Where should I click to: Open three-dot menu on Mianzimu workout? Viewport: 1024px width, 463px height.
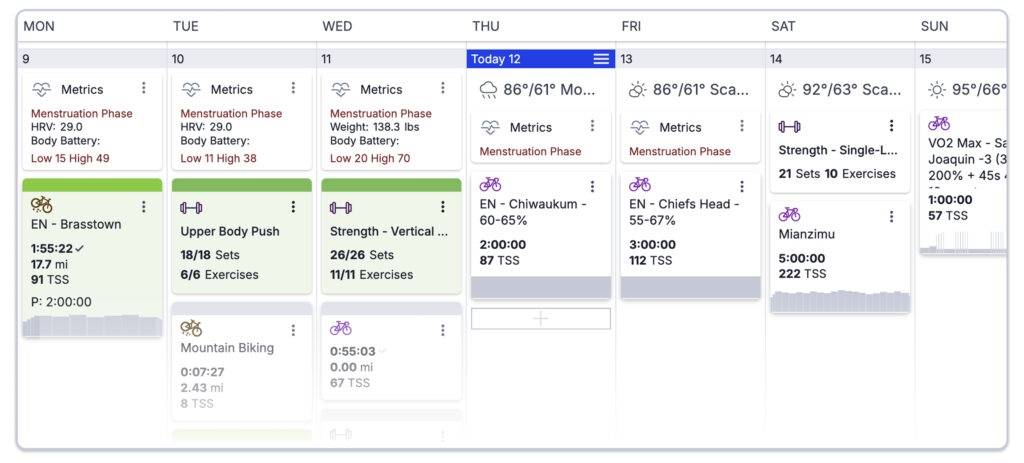click(891, 214)
